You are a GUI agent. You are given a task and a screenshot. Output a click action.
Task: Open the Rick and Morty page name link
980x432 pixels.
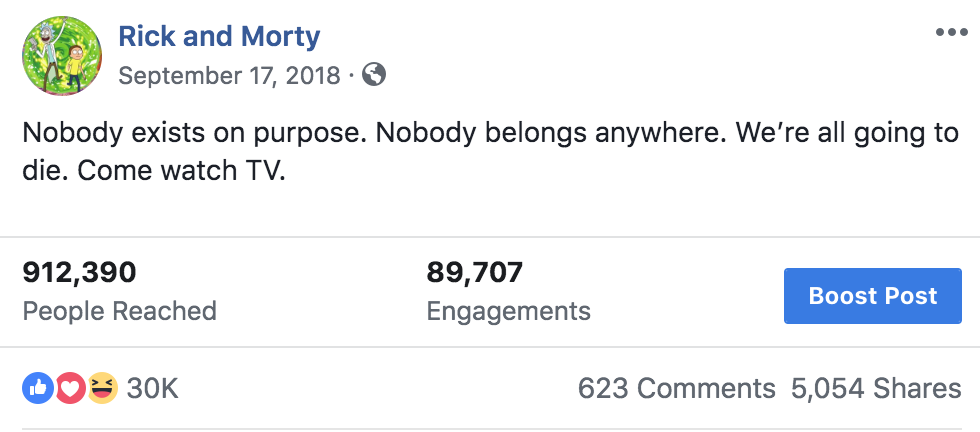[x=219, y=37]
